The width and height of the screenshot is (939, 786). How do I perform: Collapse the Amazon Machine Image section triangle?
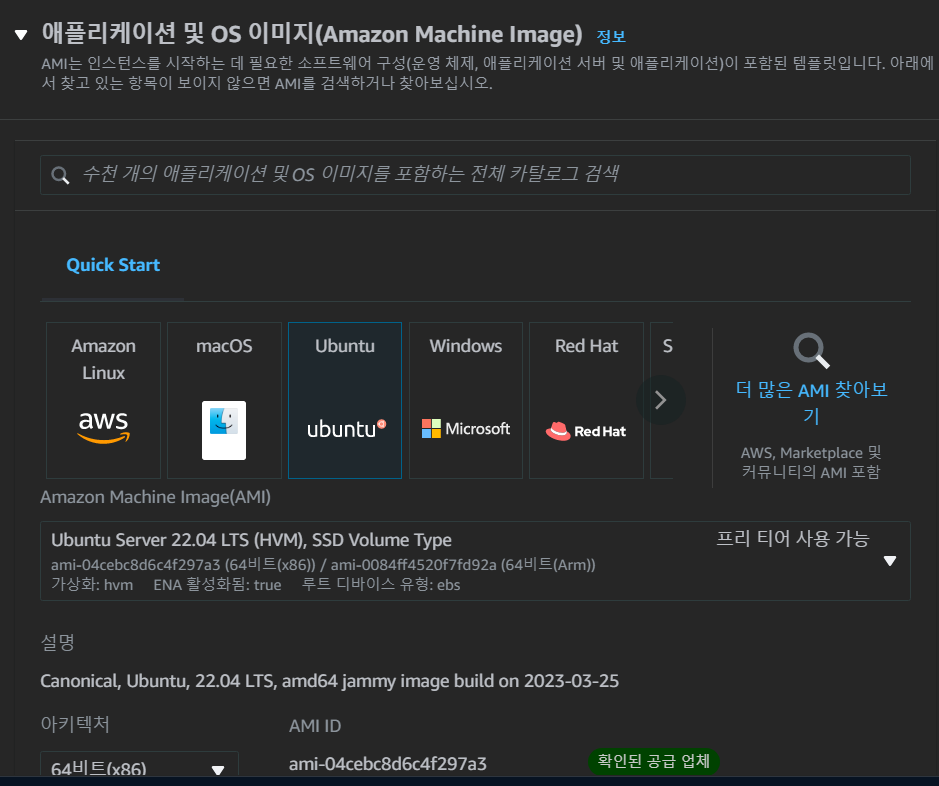(x=21, y=35)
